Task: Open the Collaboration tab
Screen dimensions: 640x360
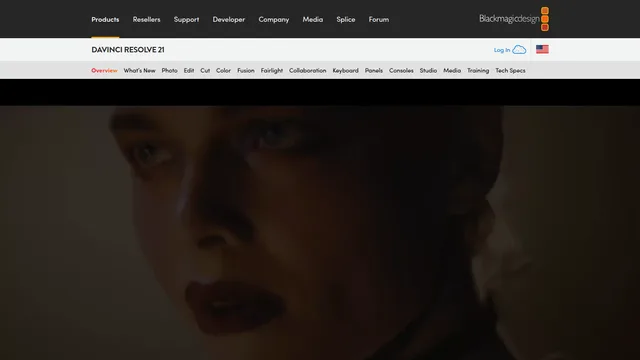Action: [308, 71]
